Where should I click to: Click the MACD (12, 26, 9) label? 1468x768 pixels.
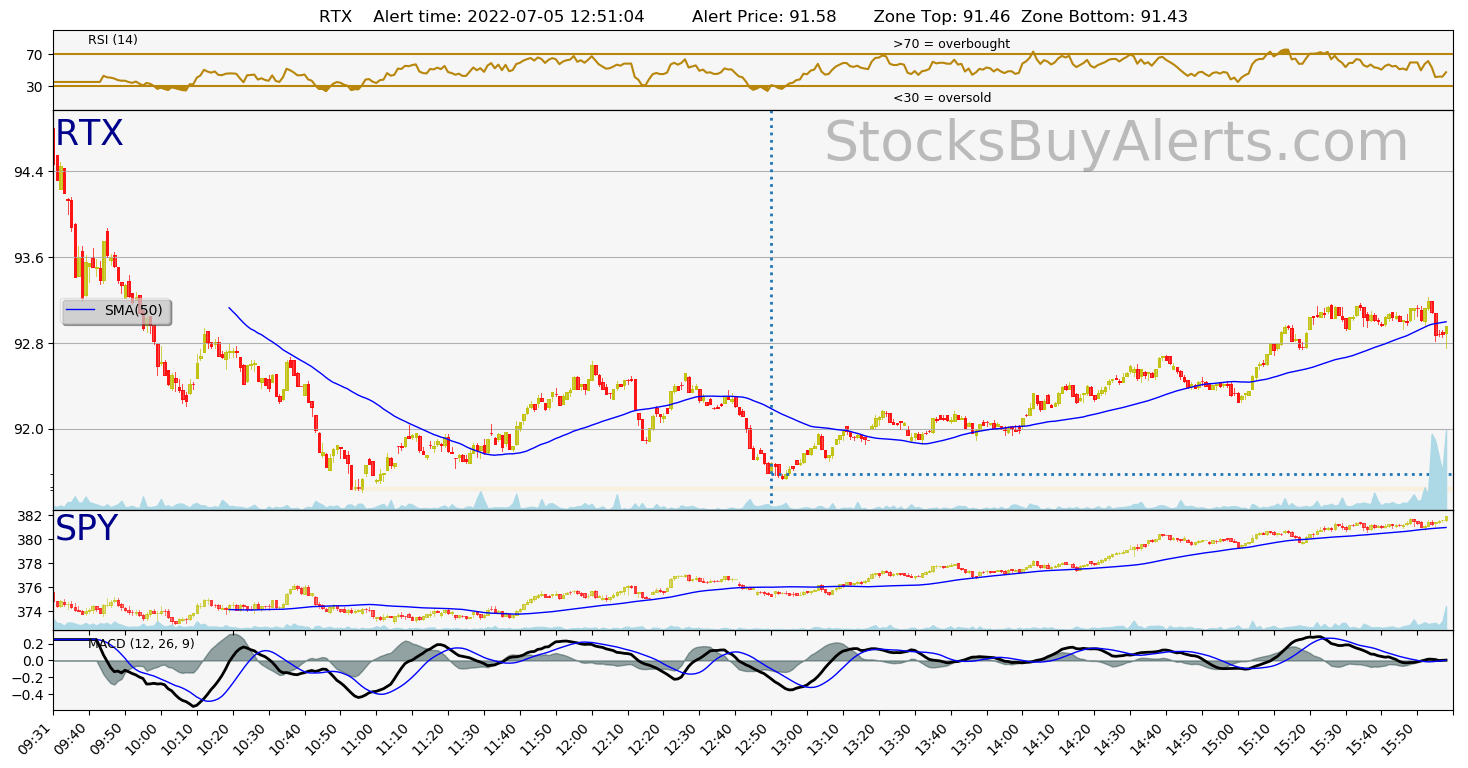pyautogui.click(x=141, y=643)
